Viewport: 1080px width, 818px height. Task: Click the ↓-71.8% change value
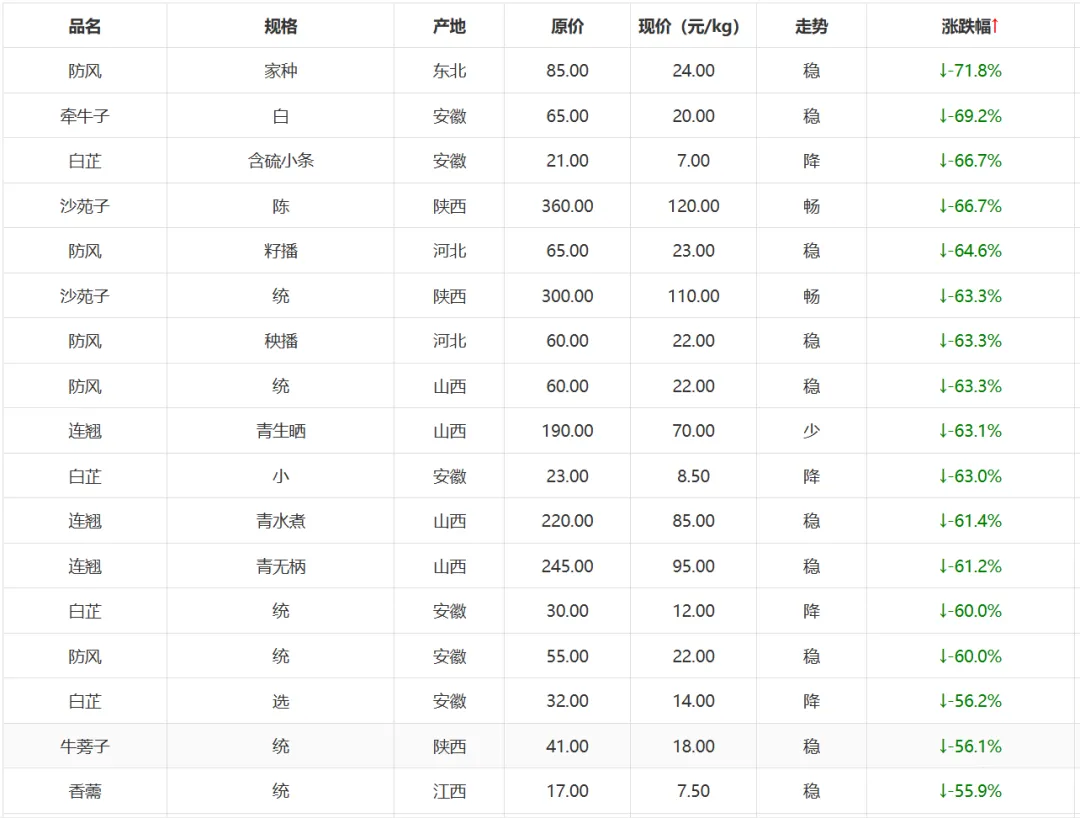(x=970, y=71)
